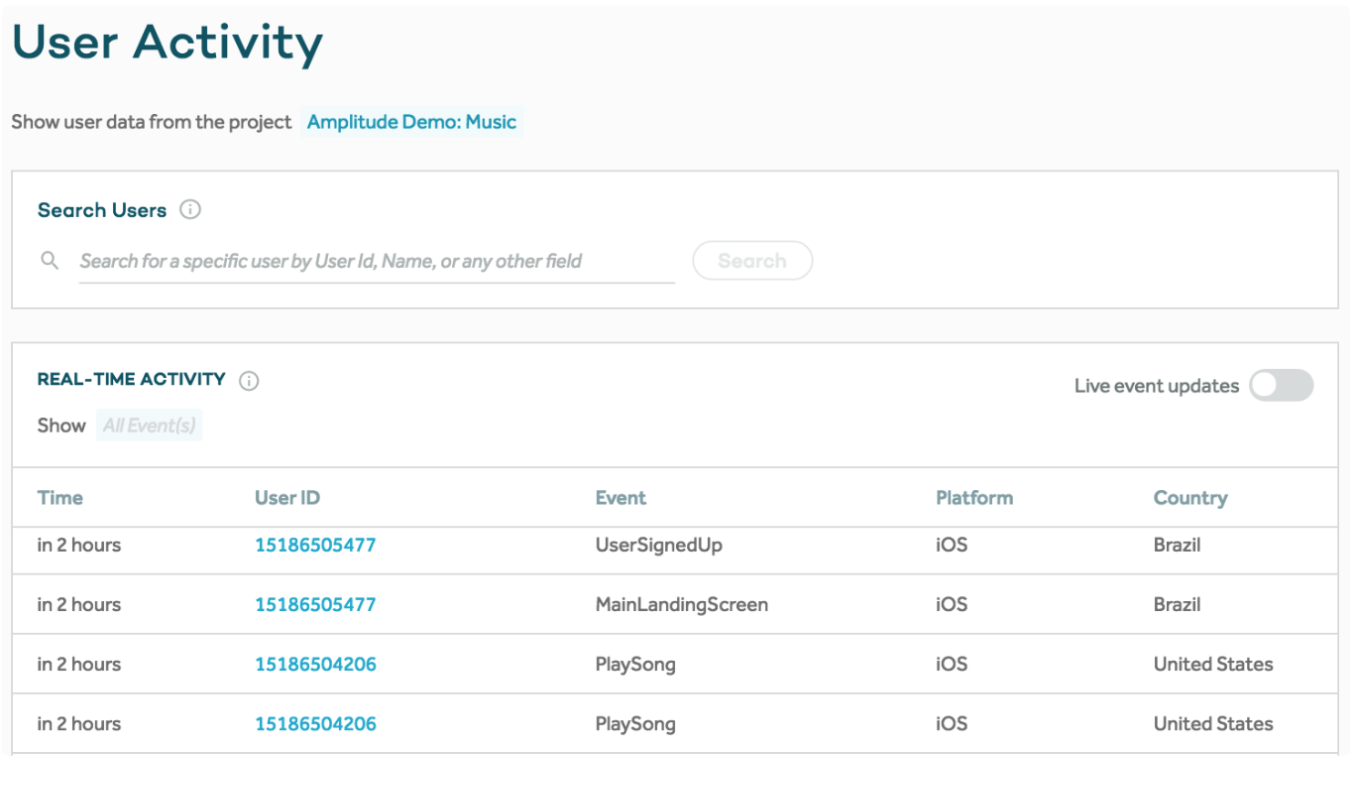The height and width of the screenshot is (790, 1354).
Task: Select the MainLandingScreen event entry
Action: click(681, 605)
